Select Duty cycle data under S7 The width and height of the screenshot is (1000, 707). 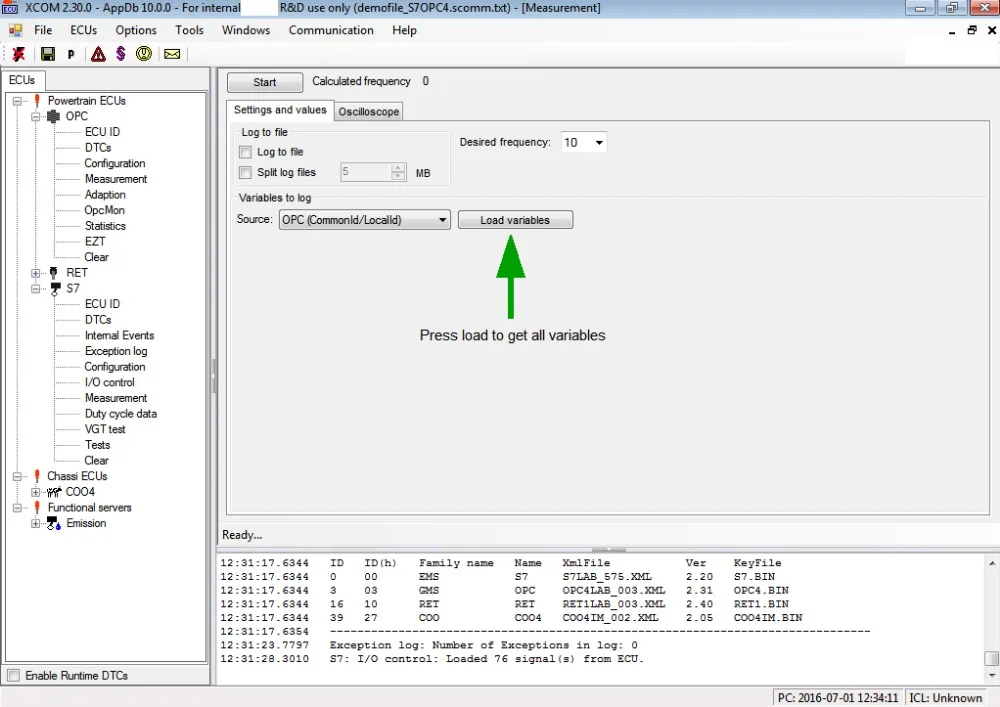click(x=121, y=414)
